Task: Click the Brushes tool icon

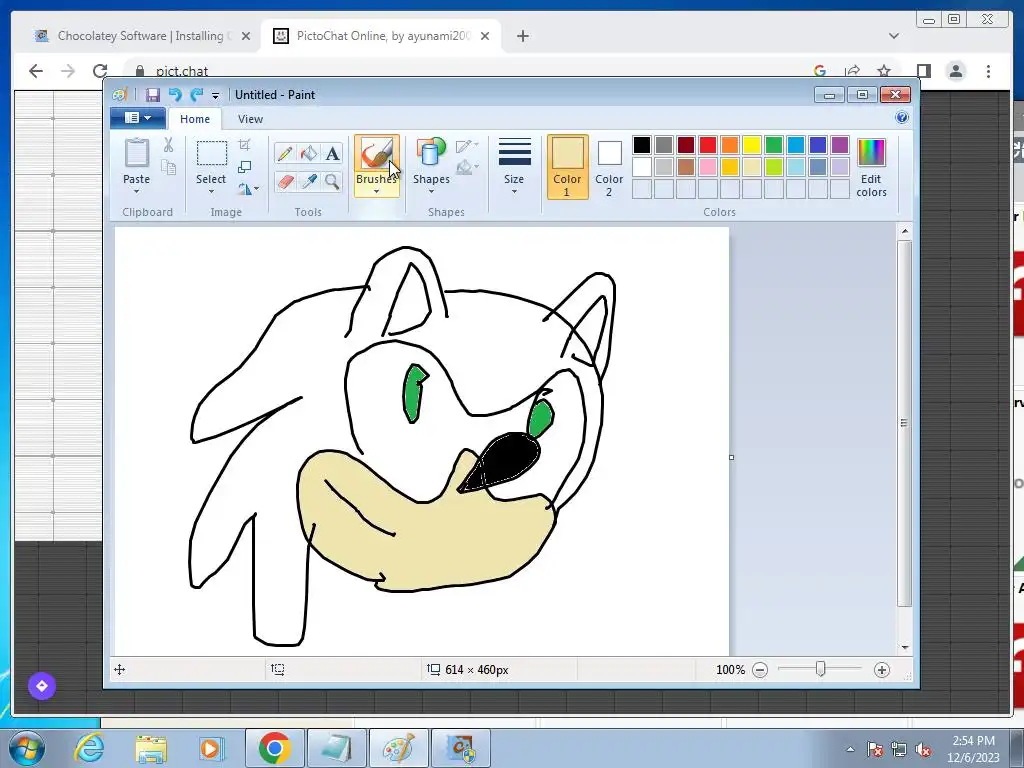Action: coord(377,154)
